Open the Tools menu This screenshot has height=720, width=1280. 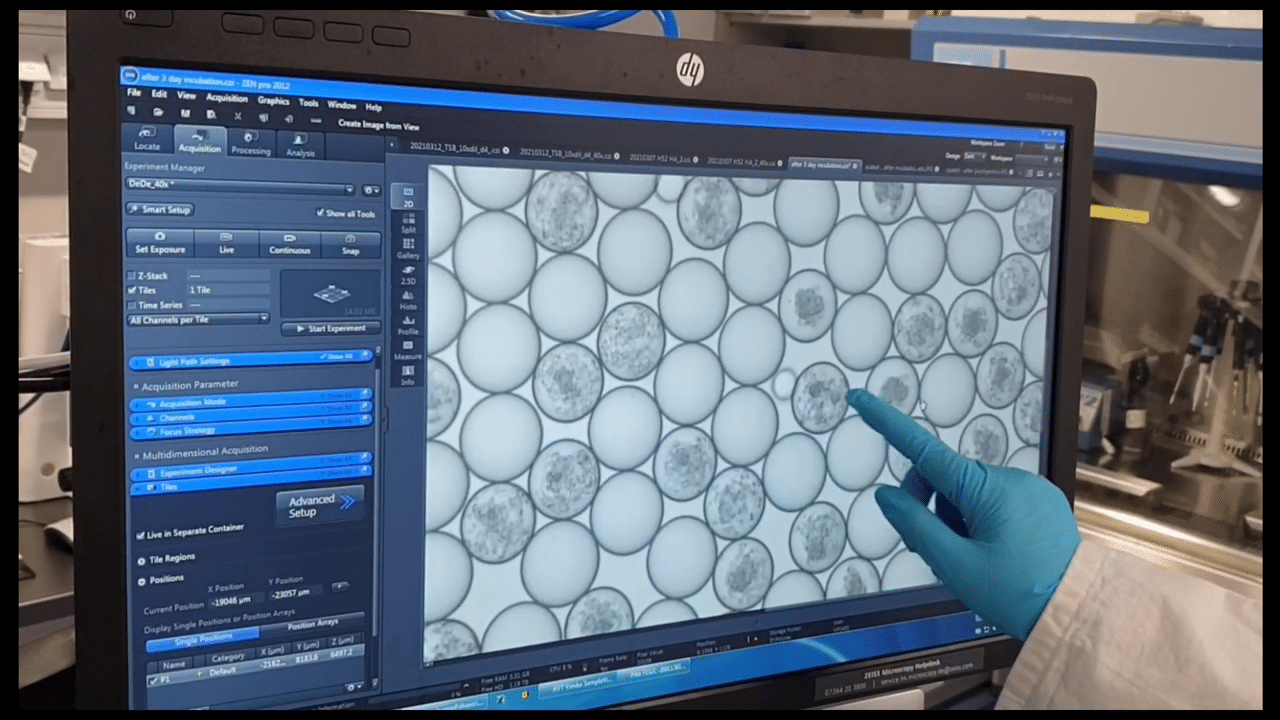click(x=309, y=102)
